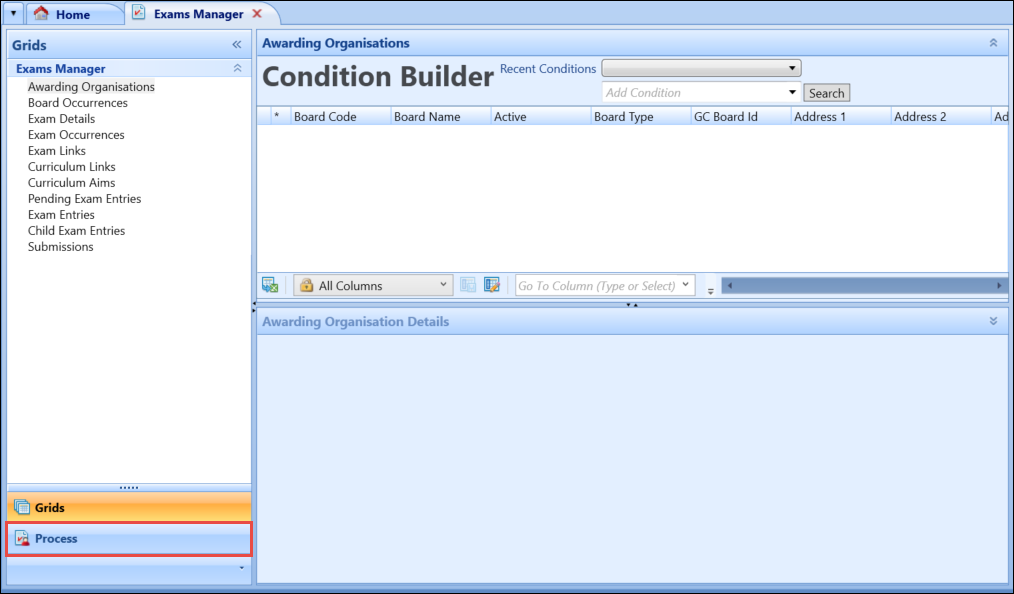
Task: Click the dropdown arrow icon at top-left corner
Action: coord(13,14)
